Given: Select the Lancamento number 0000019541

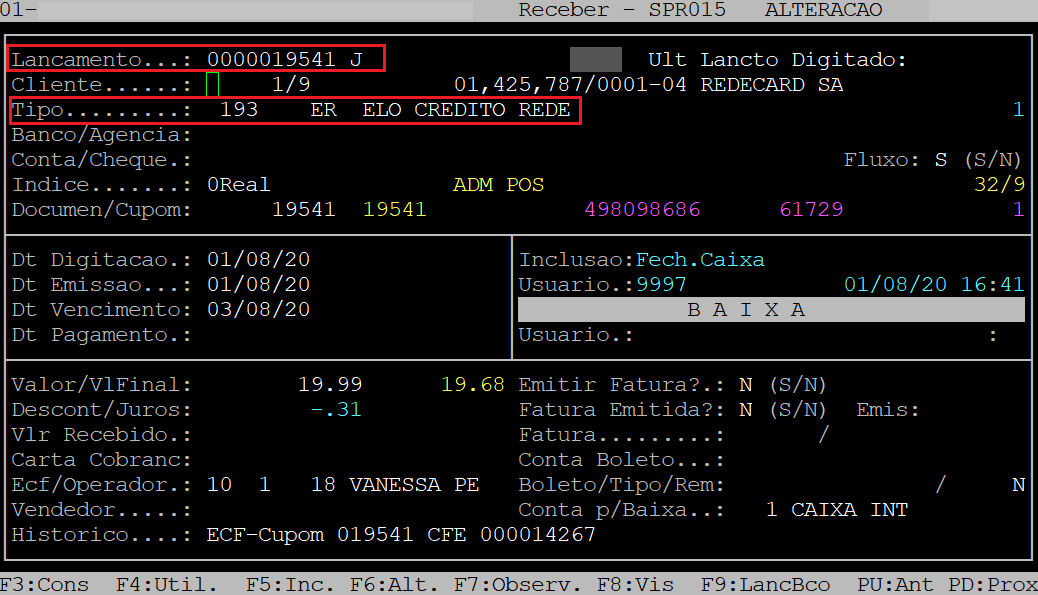Looking at the screenshot, I should pos(271,59).
